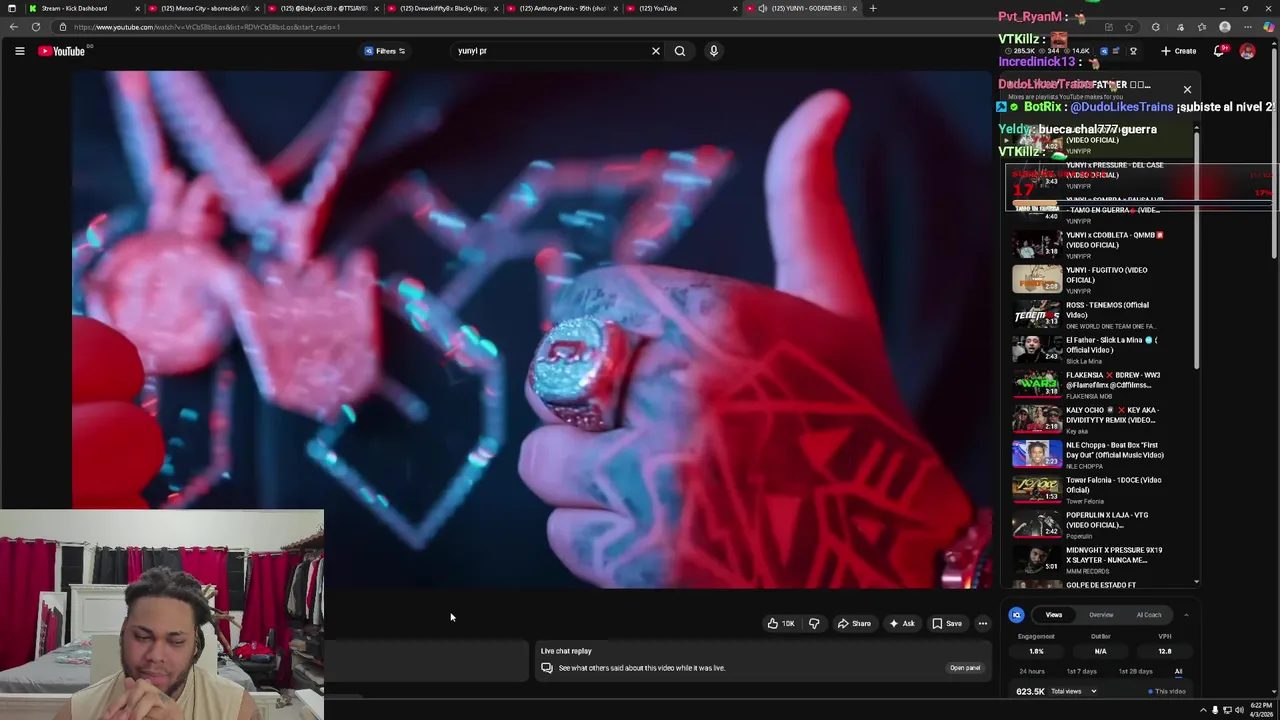Play NLE Choppa - Beat Box item
The image size is (1280, 720).
click(x=1100, y=455)
